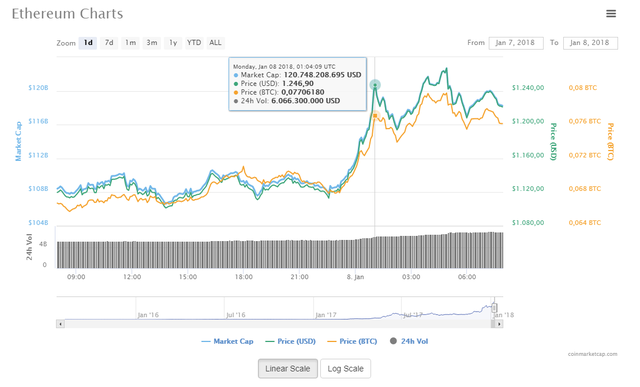The image size is (640, 387).
Task: Click the green USD price marker point
Action: [x=375, y=85]
